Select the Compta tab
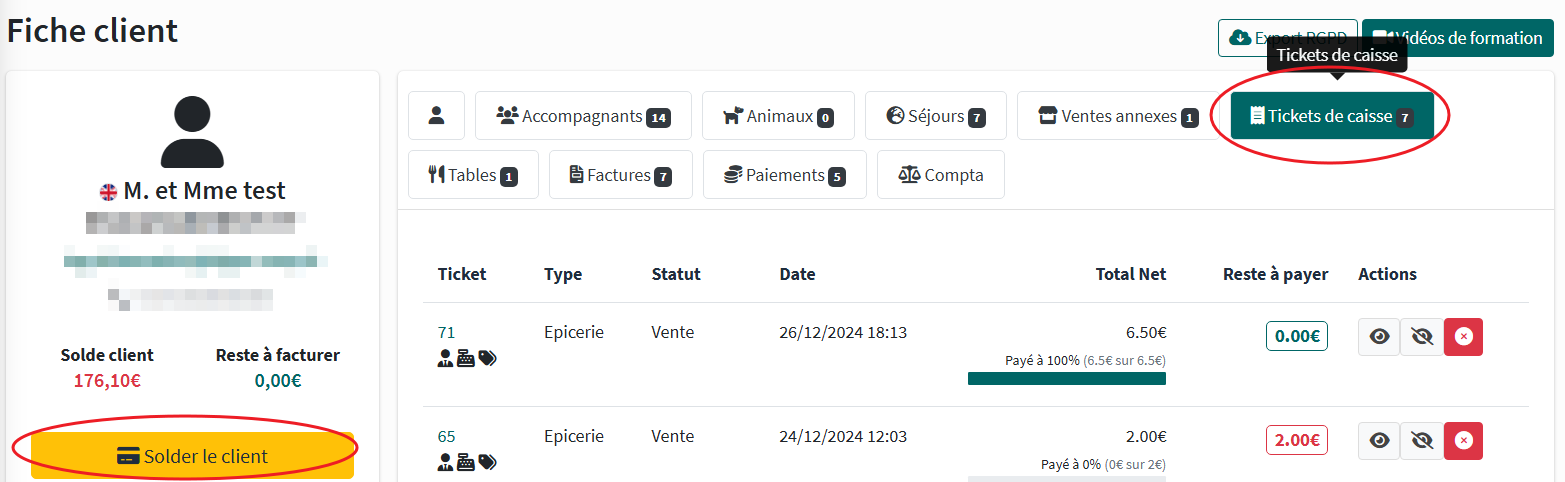This screenshot has width=1565, height=482. pyautogui.click(x=940, y=175)
